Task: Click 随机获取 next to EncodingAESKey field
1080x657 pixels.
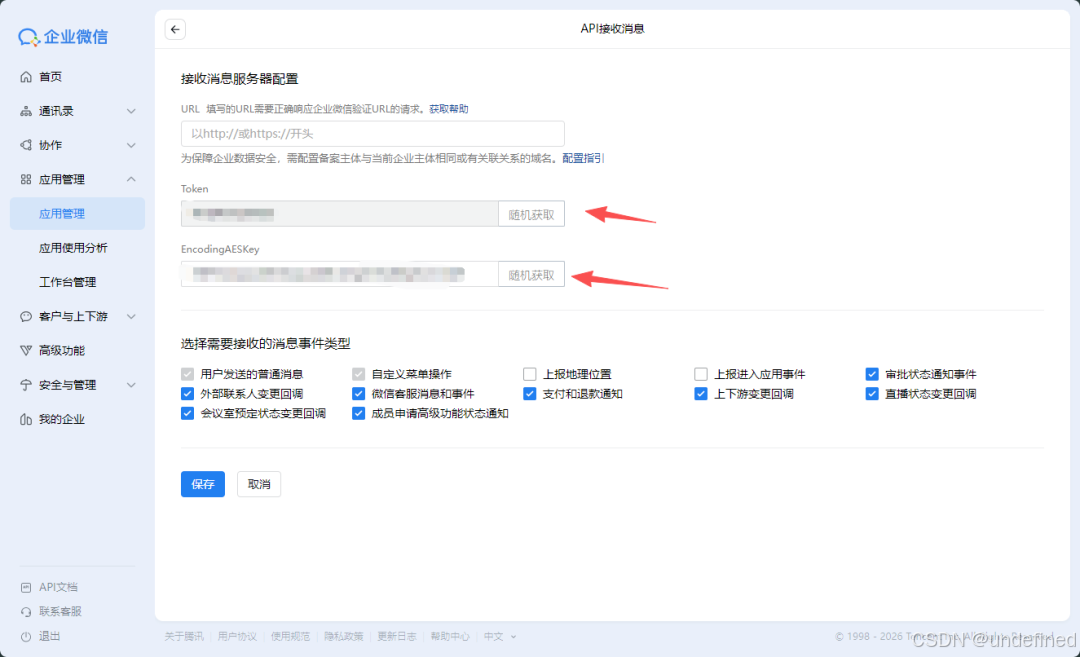Action: coord(531,275)
